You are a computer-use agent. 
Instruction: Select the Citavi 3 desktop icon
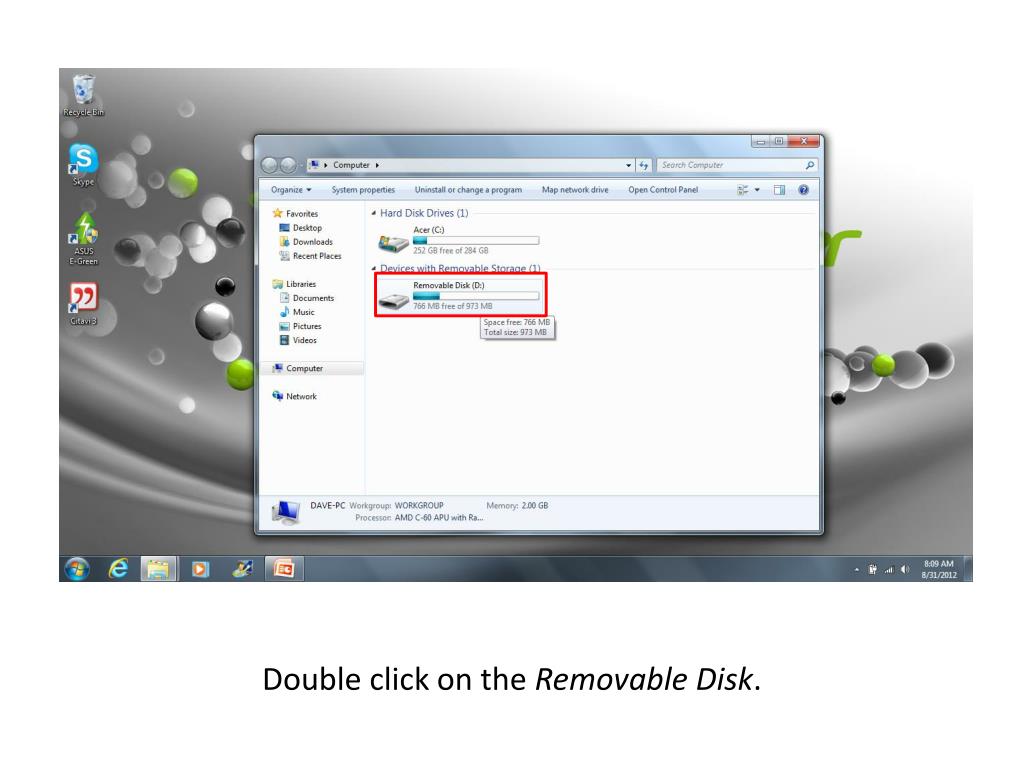click(84, 304)
